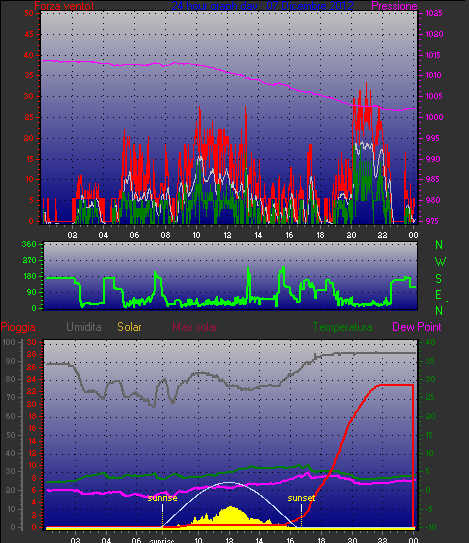Select the 985 value on pressure axis
The height and width of the screenshot is (543, 469).
[433, 179]
